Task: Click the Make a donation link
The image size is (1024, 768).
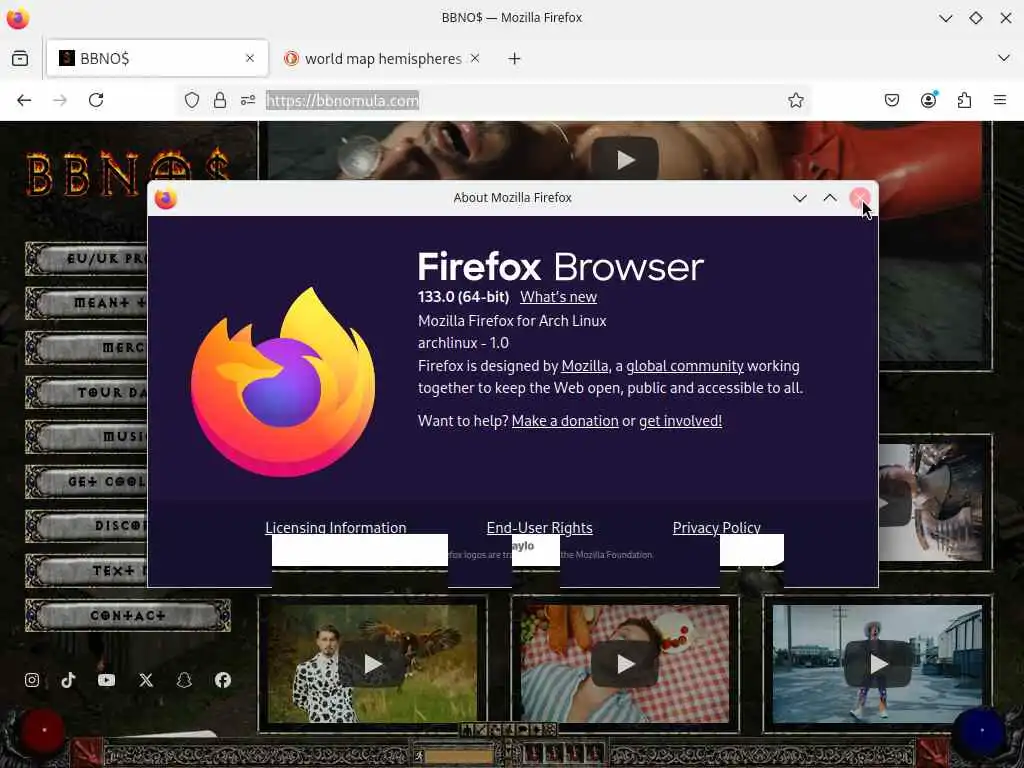Action: coord(565,421)
